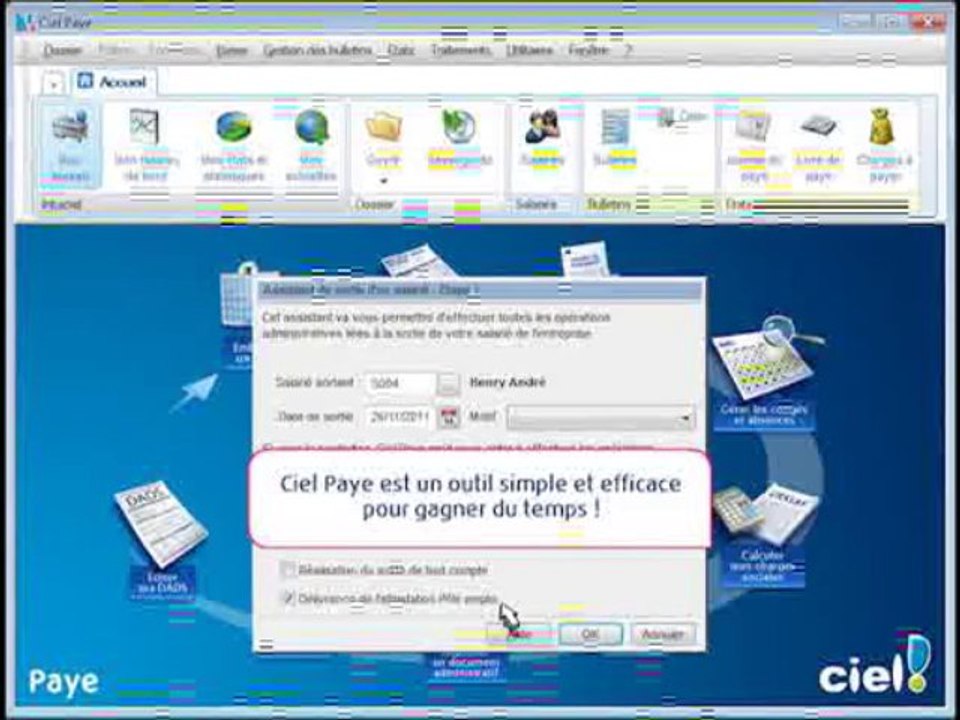960x720 pixels.
Task: Click the Aide button in dialog
Action: 520,634
